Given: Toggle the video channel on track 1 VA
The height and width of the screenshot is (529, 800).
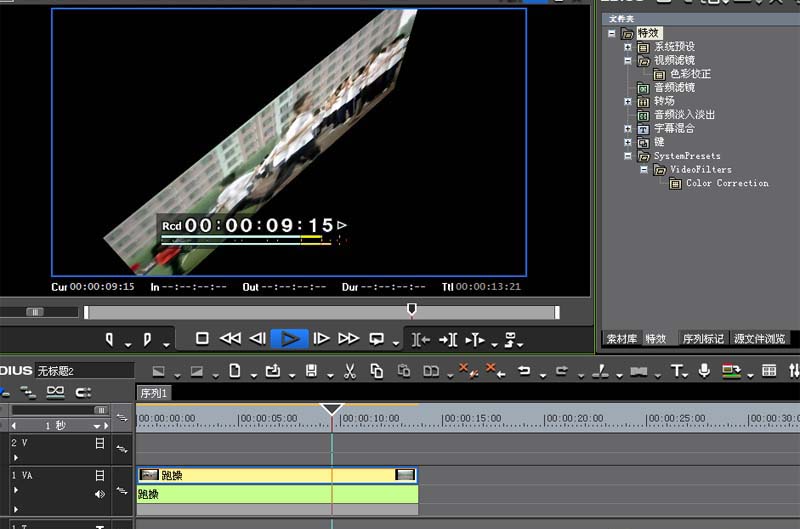Looking at the screenshot, I should point(100,476).
